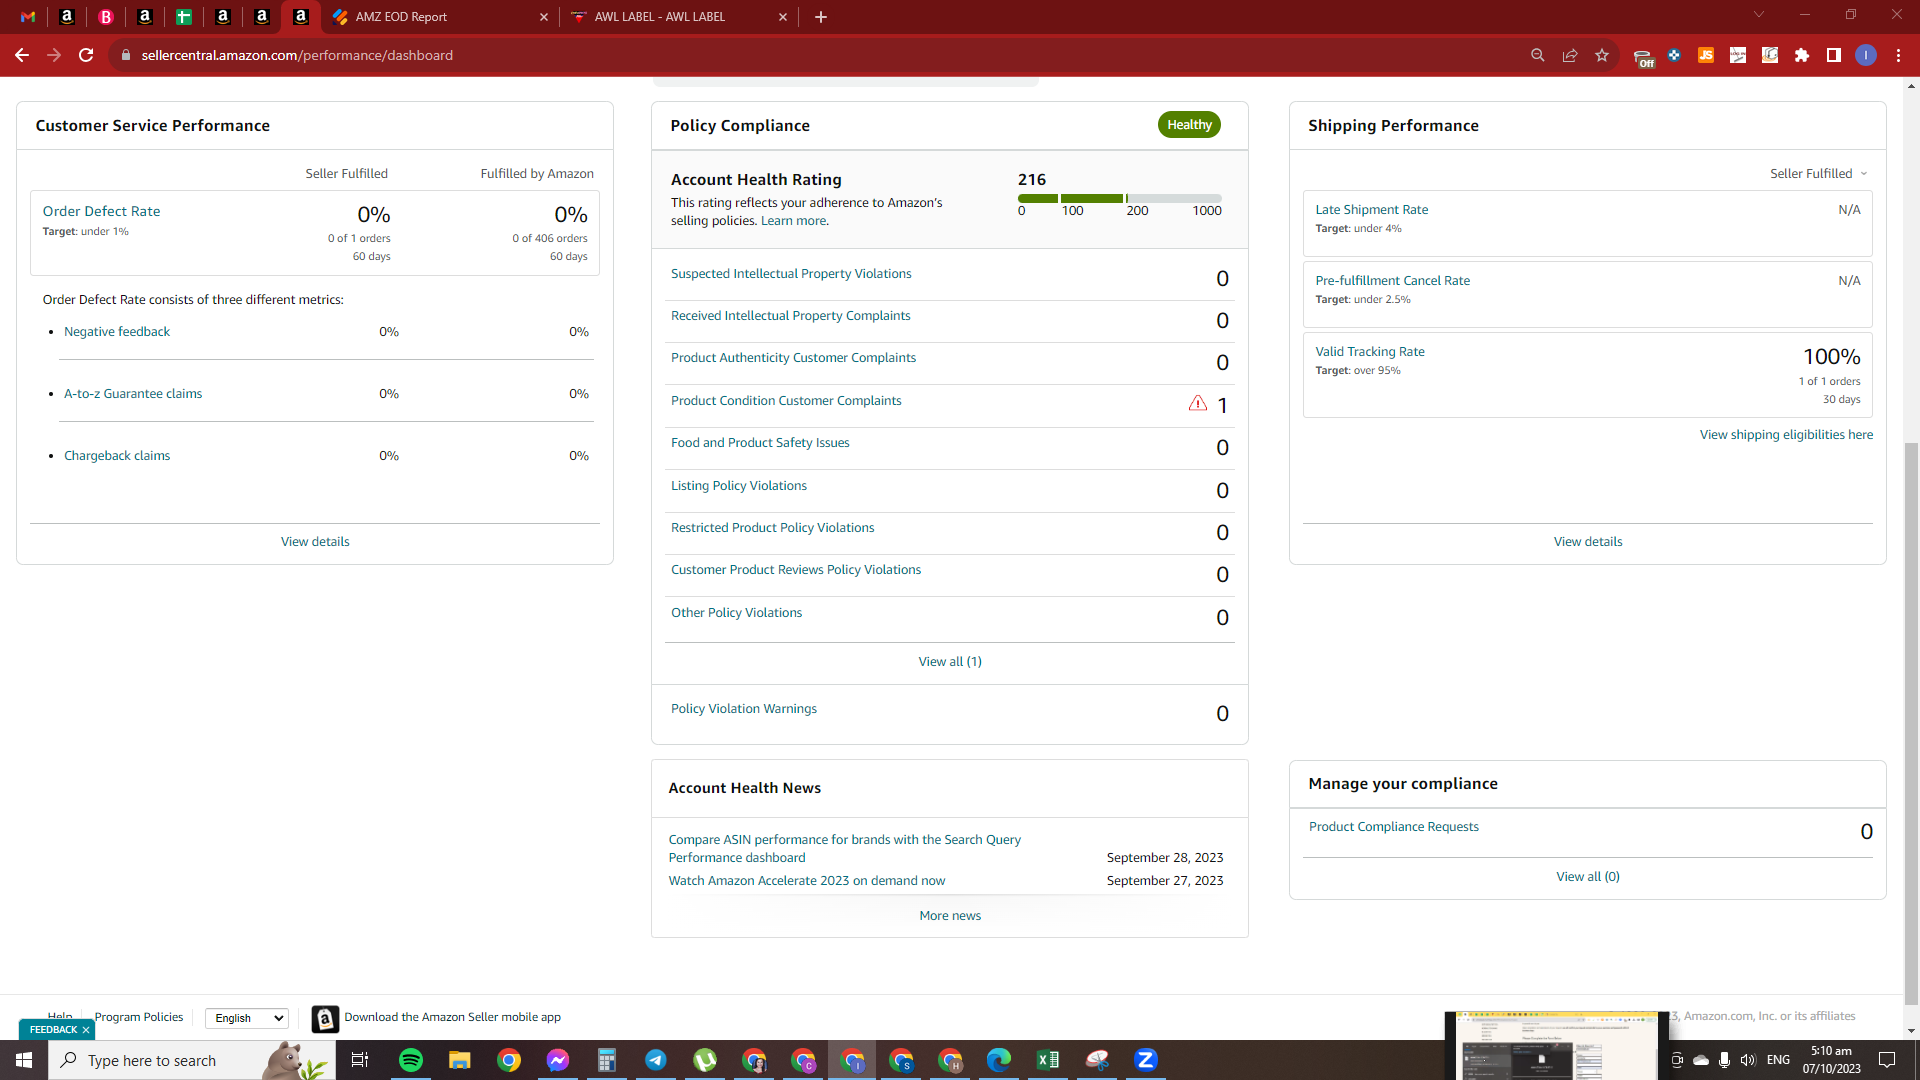Open Windows Start menu
This screenshot has height=1080, width=1920.
point(24,1060)
